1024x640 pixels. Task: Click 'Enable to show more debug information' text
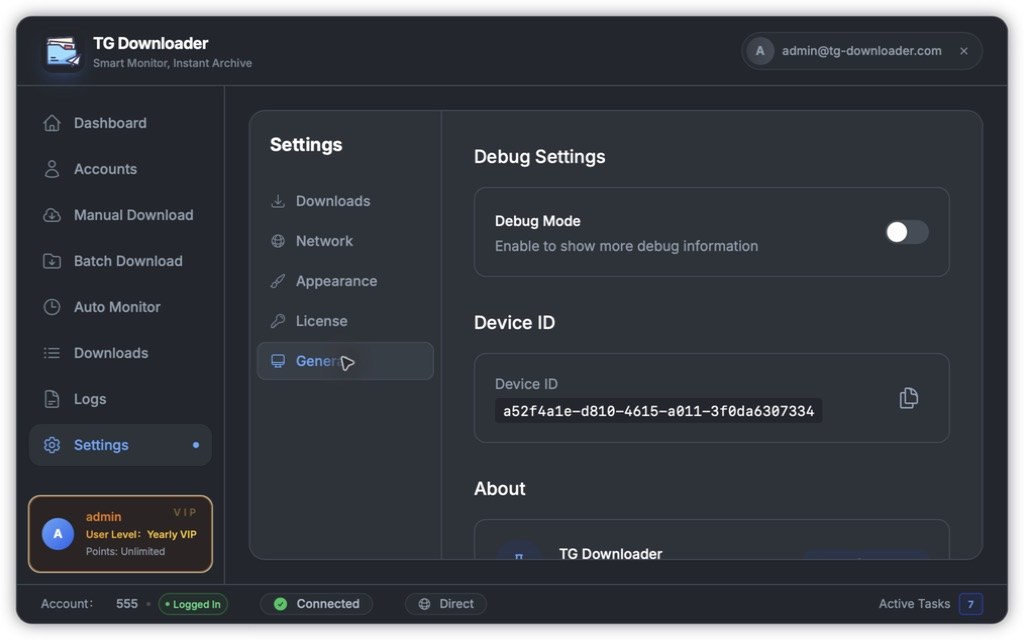(x=626, y=246)
